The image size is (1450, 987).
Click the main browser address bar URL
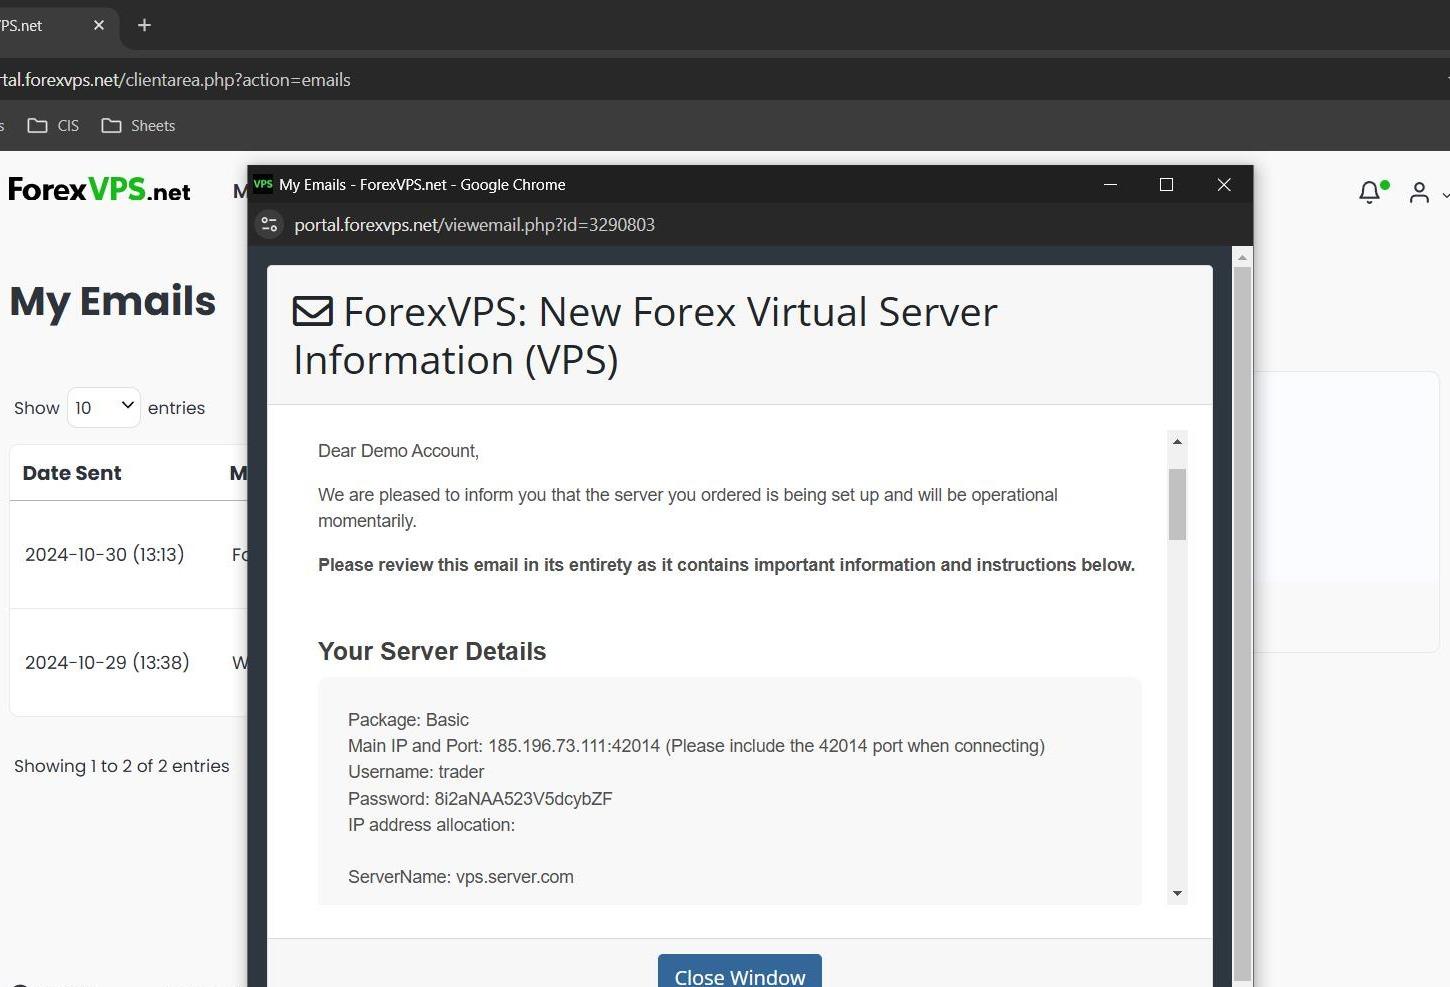click(176, 80)
